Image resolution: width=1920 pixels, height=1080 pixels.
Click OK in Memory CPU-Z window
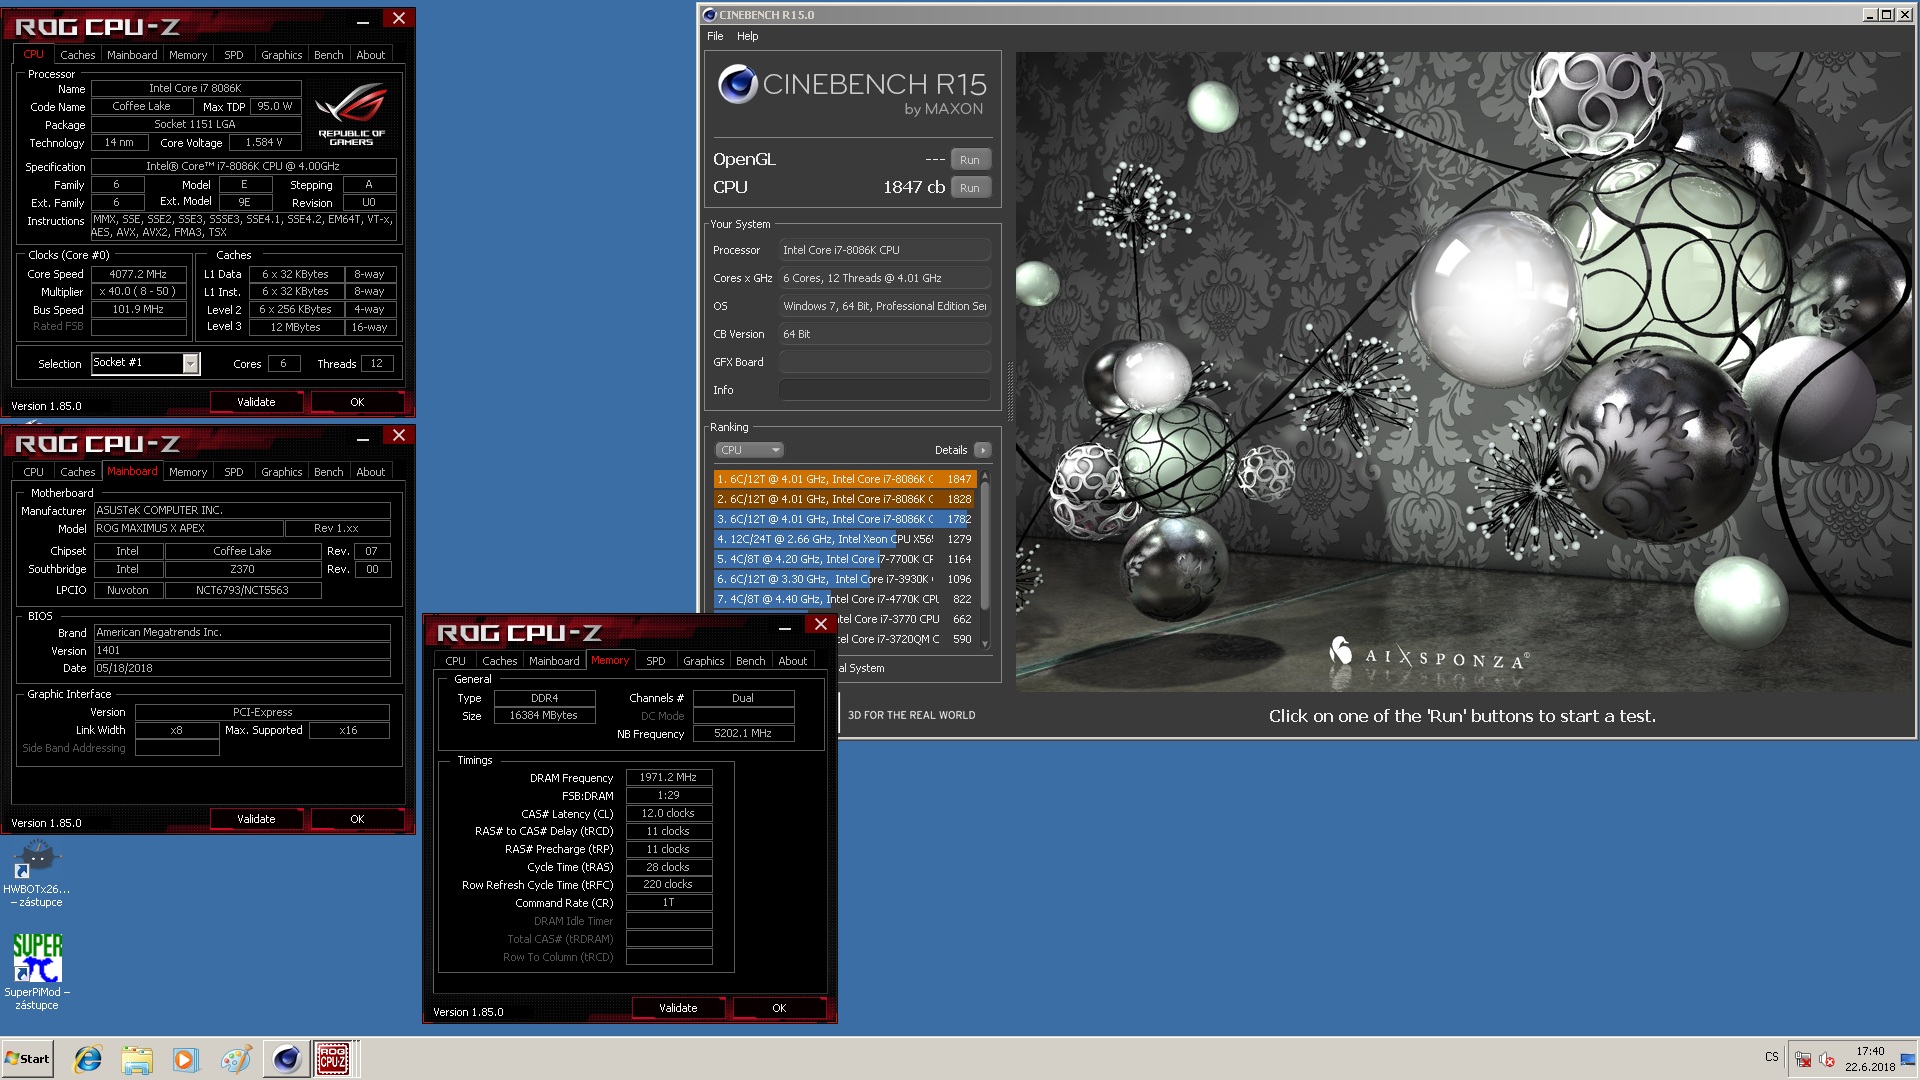[779, 1008]
